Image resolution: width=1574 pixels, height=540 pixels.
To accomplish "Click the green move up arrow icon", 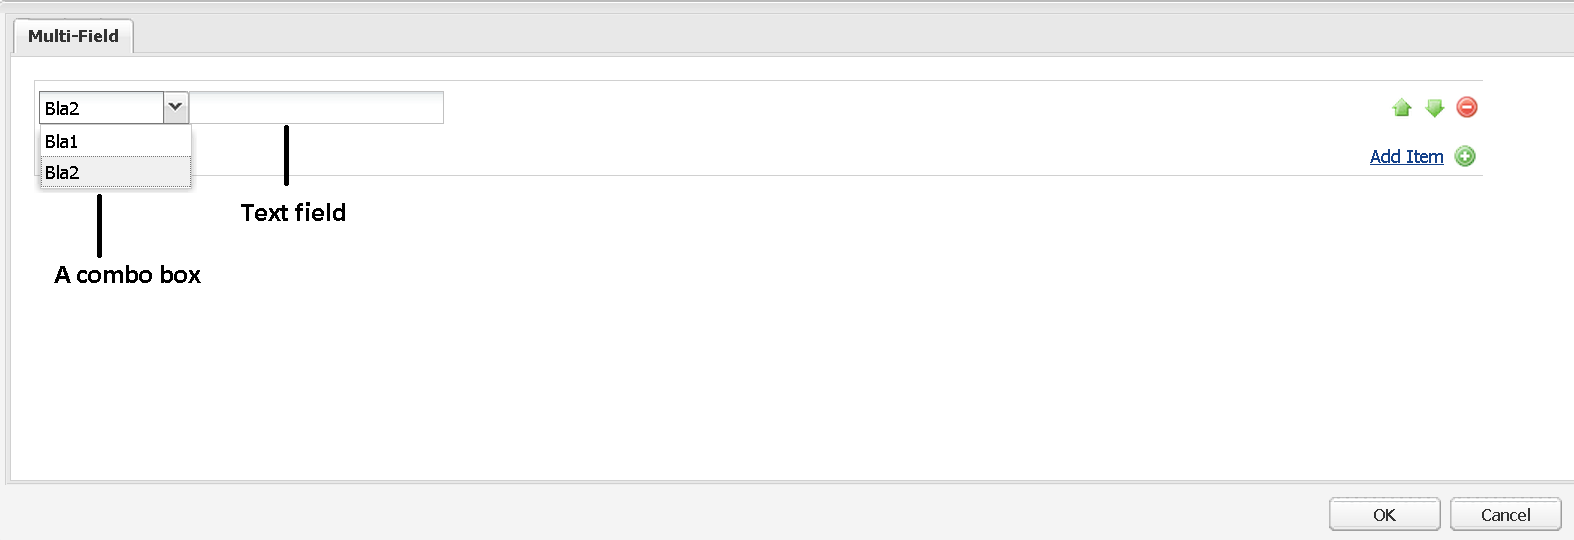I will [1401, 108].
